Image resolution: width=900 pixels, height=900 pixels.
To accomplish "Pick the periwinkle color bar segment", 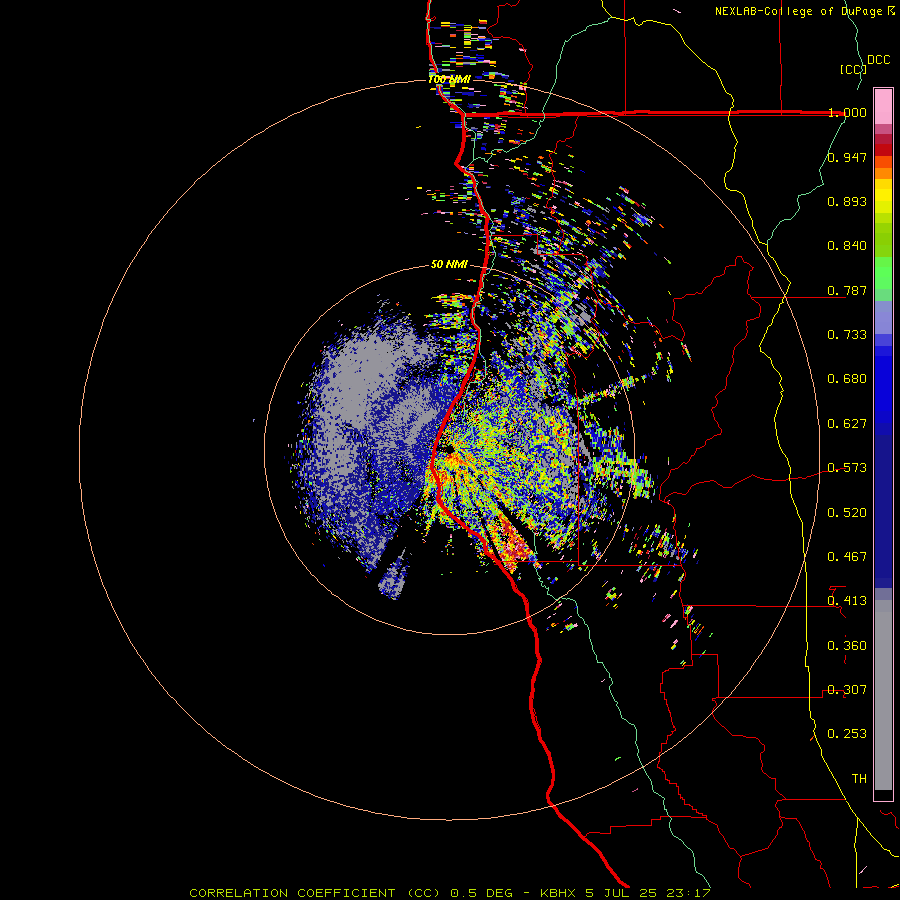I will pos(883,317).
